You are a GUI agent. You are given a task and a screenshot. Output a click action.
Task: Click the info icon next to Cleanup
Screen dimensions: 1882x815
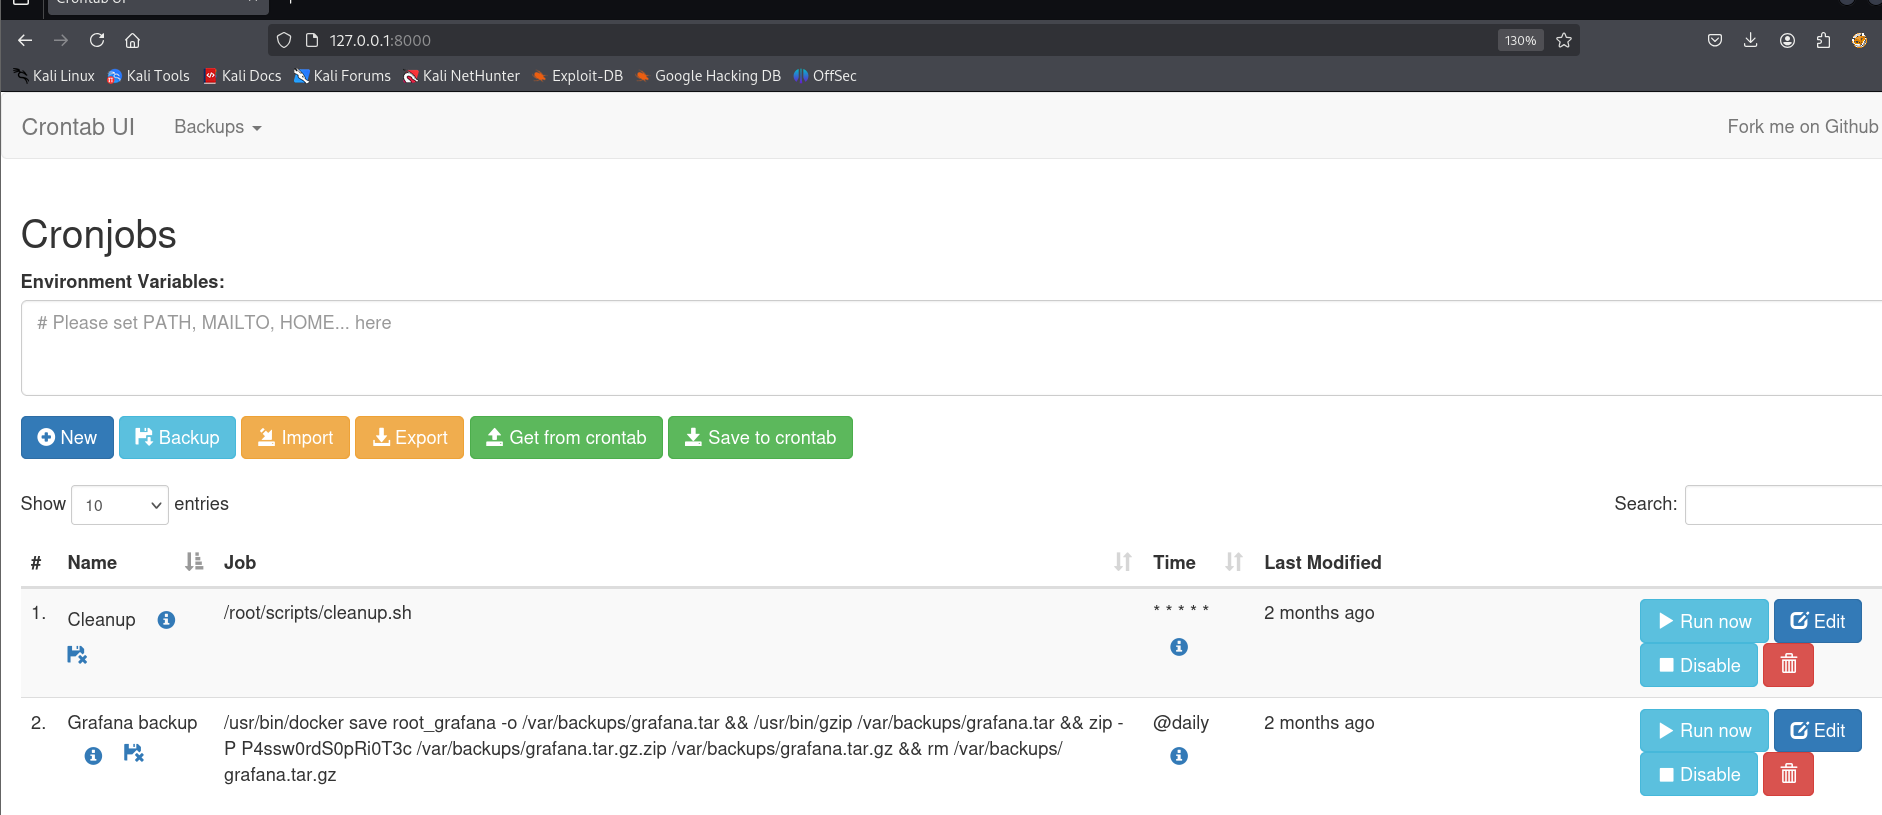(x=167, y=620)
